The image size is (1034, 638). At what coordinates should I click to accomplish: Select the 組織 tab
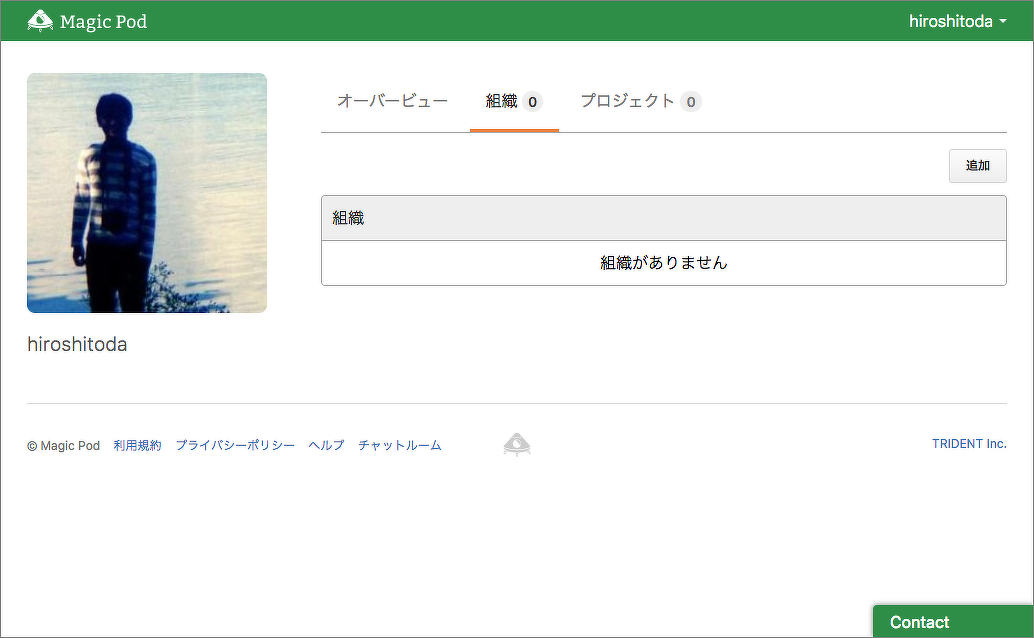coord(502,101)
